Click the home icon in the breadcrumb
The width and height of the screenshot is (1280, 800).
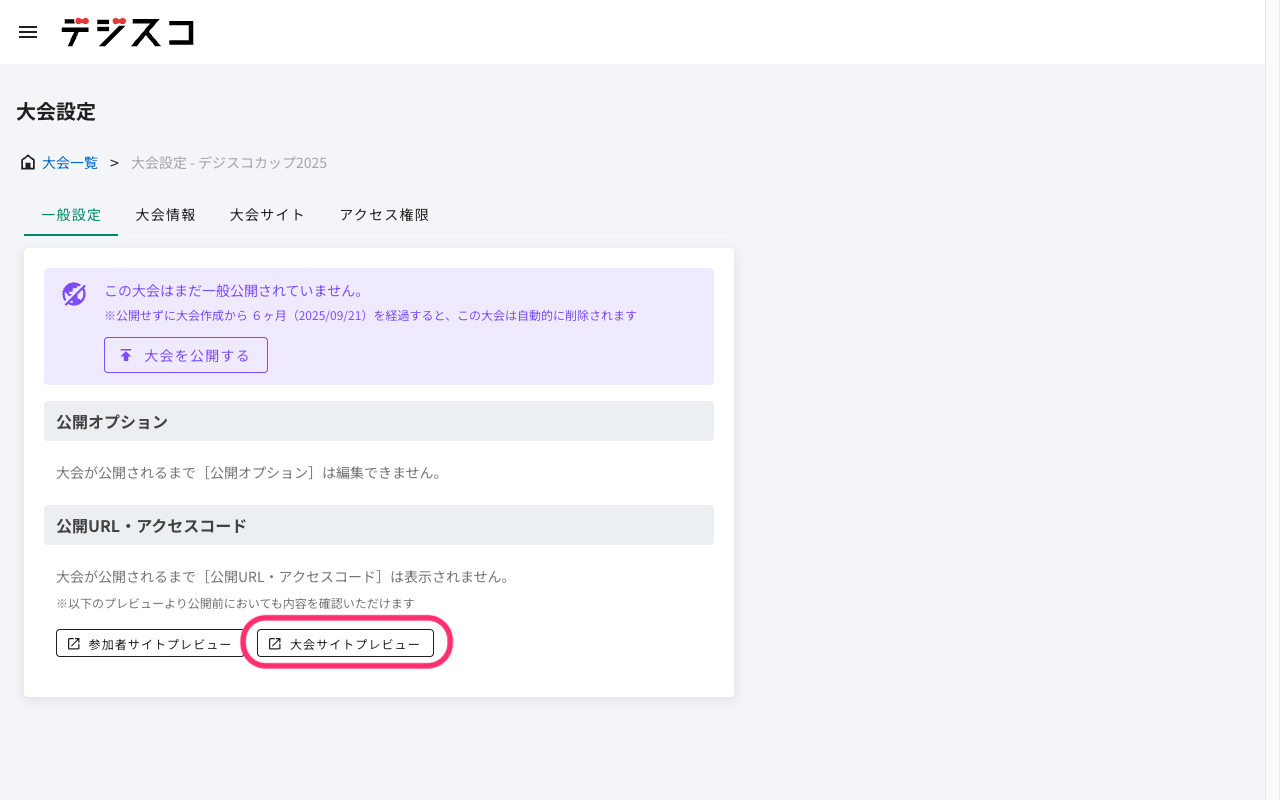tap(28, 162)
